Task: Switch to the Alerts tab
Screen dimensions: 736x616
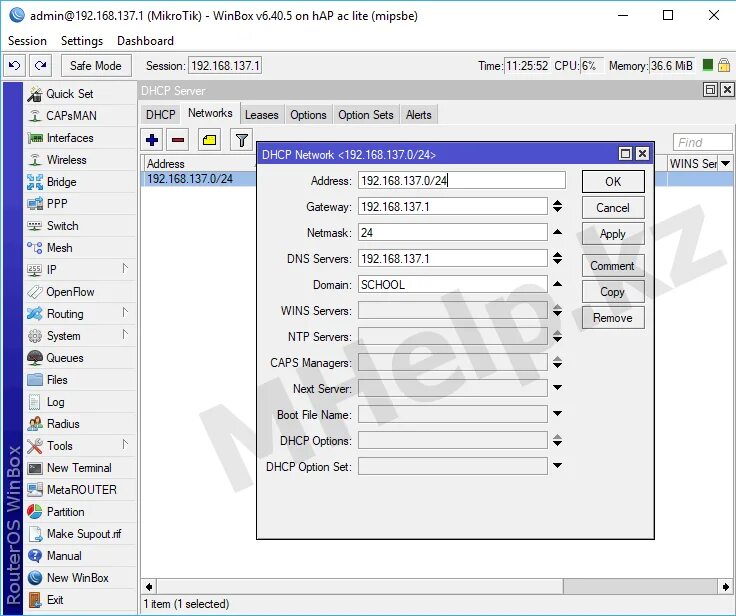Action: point(419,115)
